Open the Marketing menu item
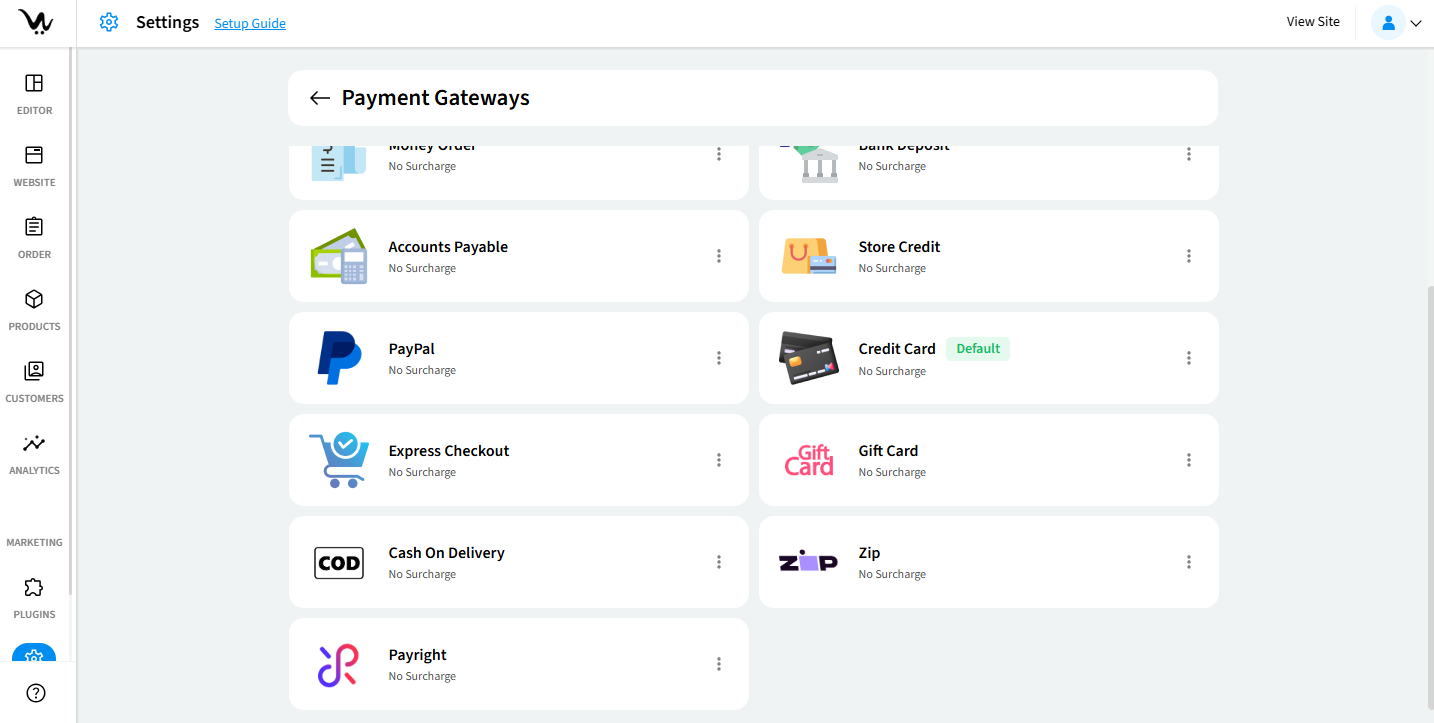 click(34, 542)
